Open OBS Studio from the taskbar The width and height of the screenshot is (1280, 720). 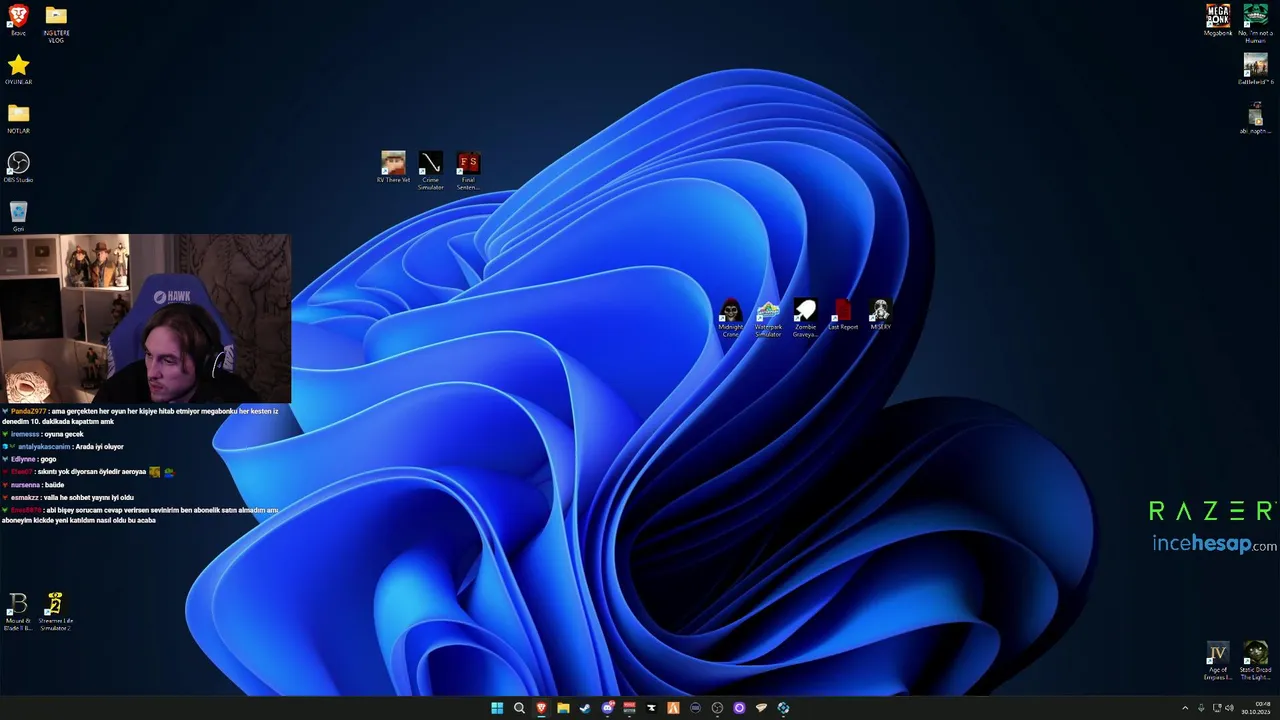tap(717, 708)
